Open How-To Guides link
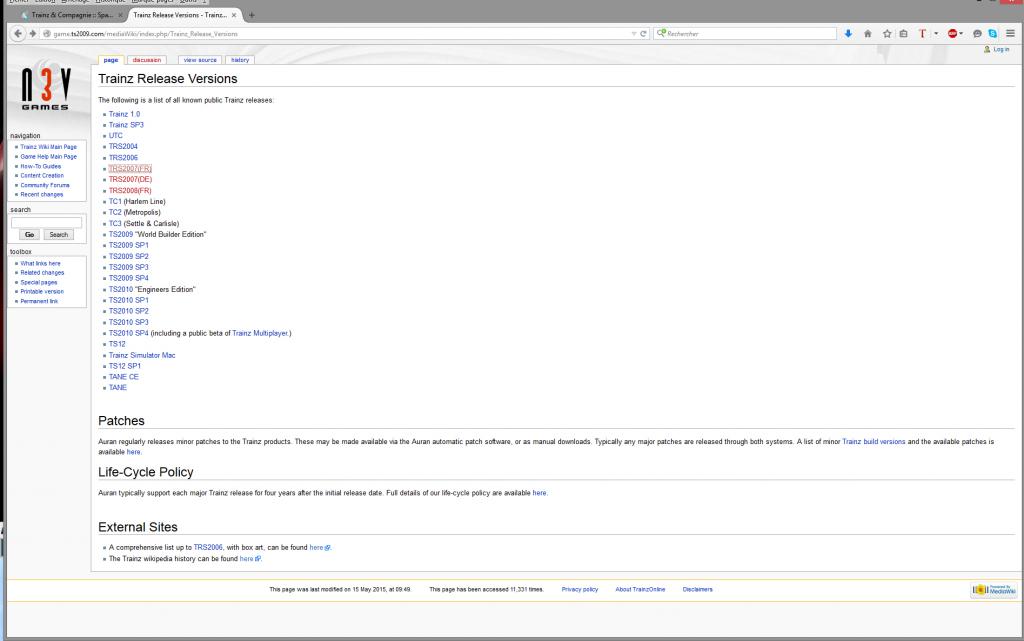This screenshot has width=1024, height=641. (x=40, y=166)
